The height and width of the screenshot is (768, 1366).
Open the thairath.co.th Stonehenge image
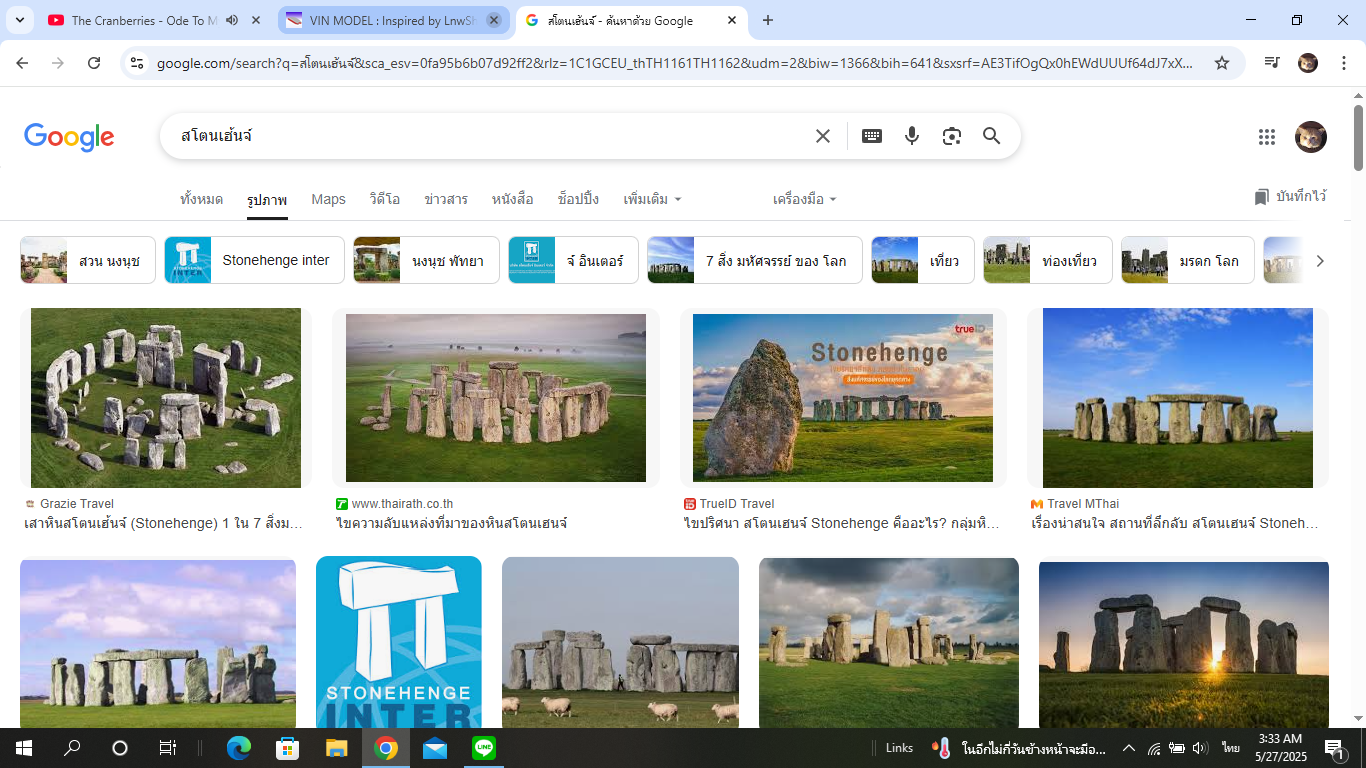495,398
